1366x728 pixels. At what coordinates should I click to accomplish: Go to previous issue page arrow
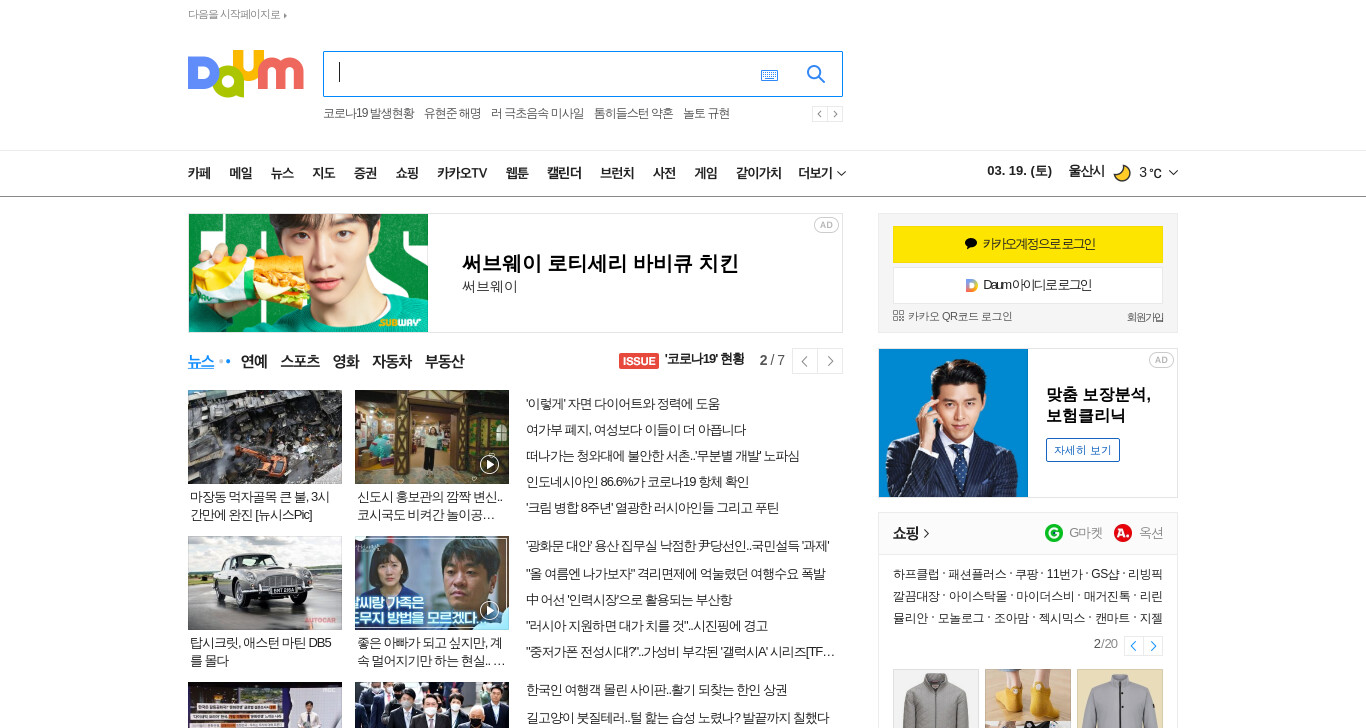[x=805, y=361]
